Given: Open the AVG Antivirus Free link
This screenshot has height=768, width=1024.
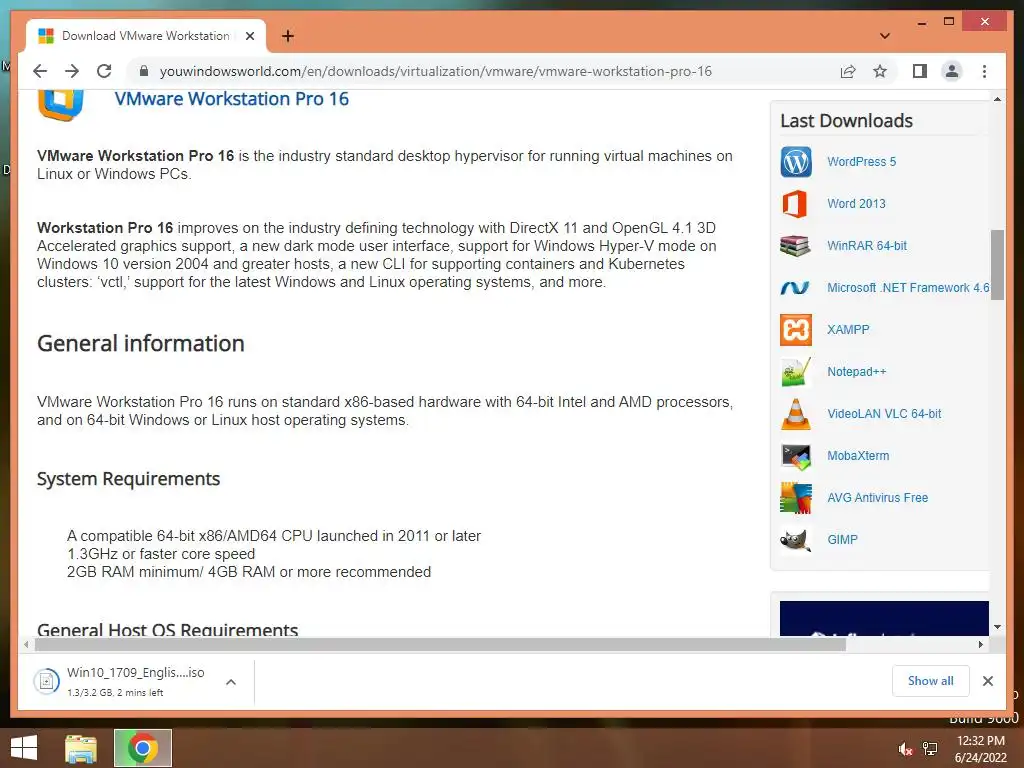Looking at the screenshot, I should (x=877, y=498).
